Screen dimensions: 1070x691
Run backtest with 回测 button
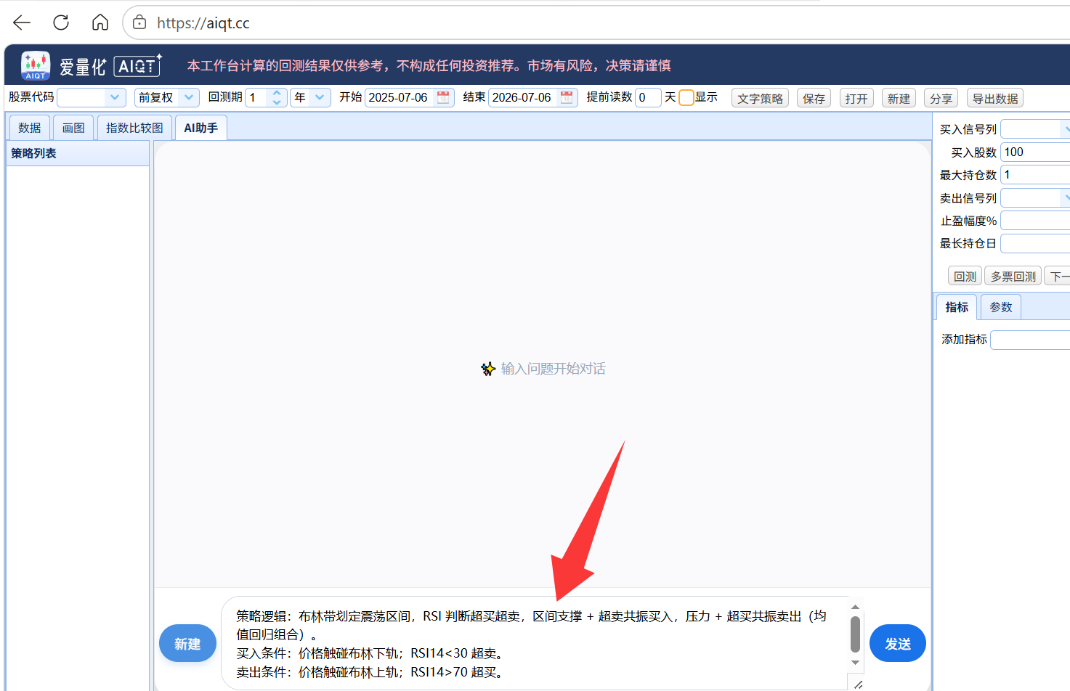(x=964, y=276)
